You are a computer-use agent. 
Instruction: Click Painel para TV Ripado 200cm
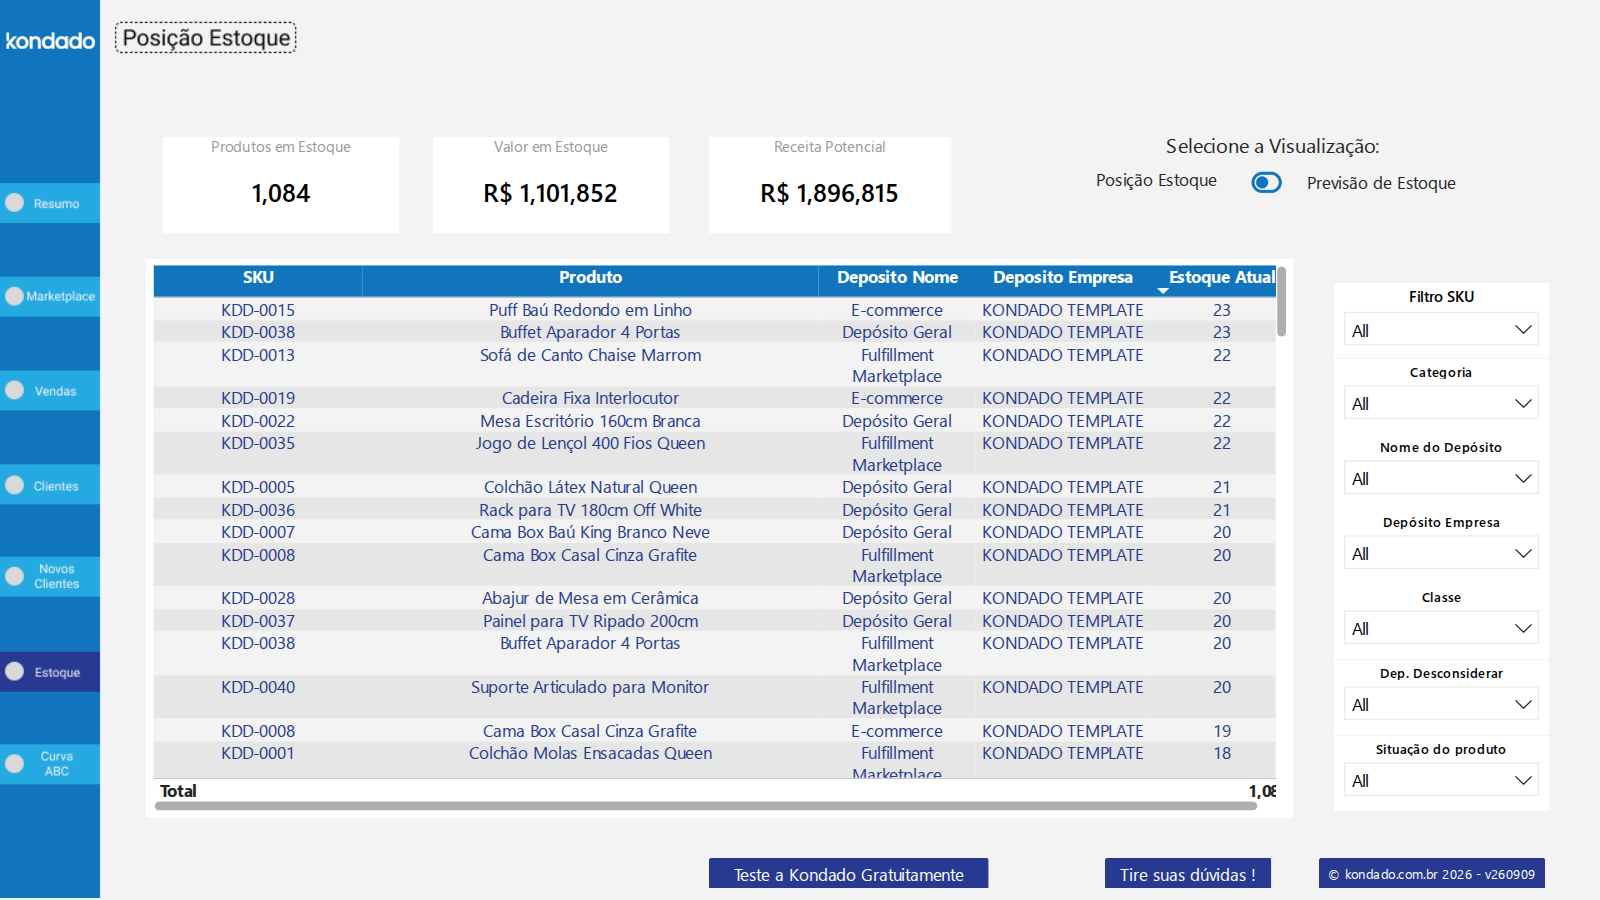(x=590, y=621)
